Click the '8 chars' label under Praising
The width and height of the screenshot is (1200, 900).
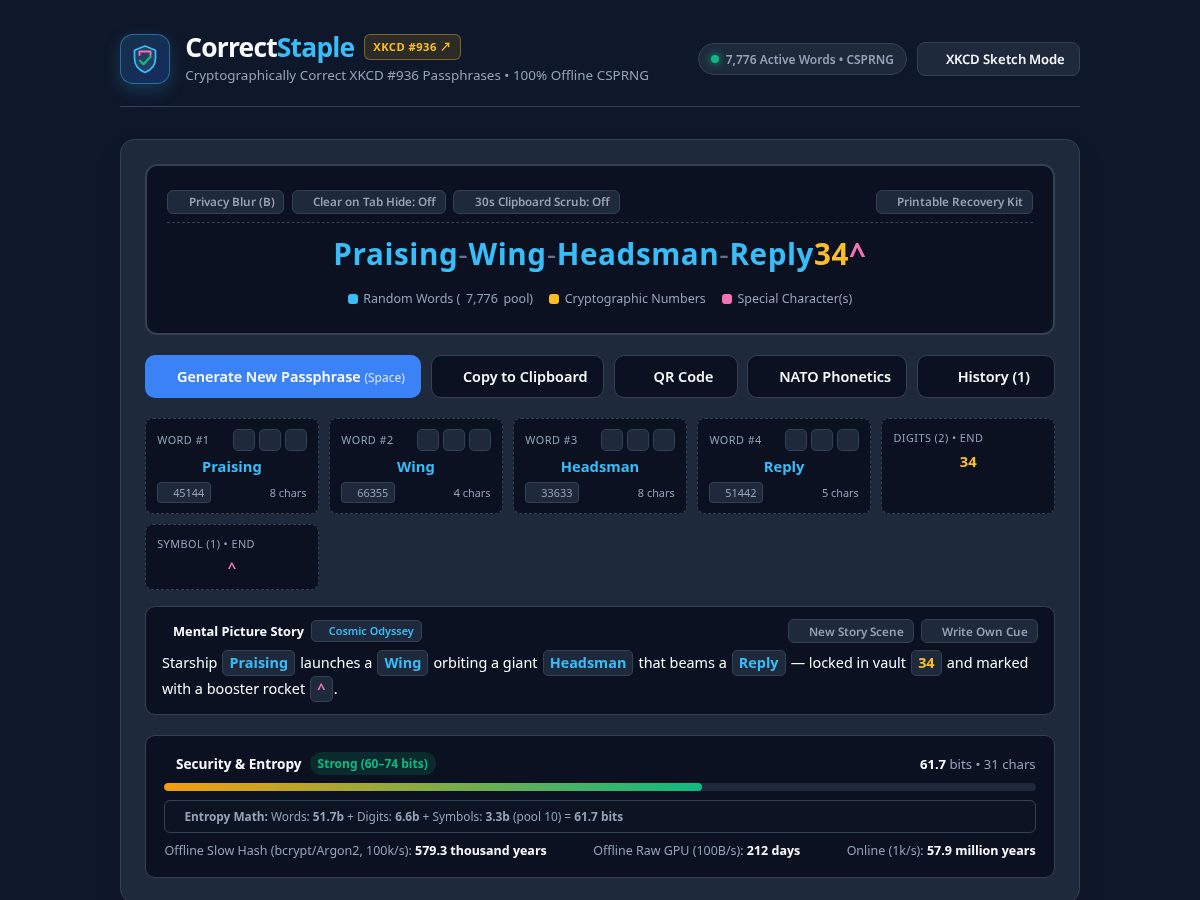point(288,493)
